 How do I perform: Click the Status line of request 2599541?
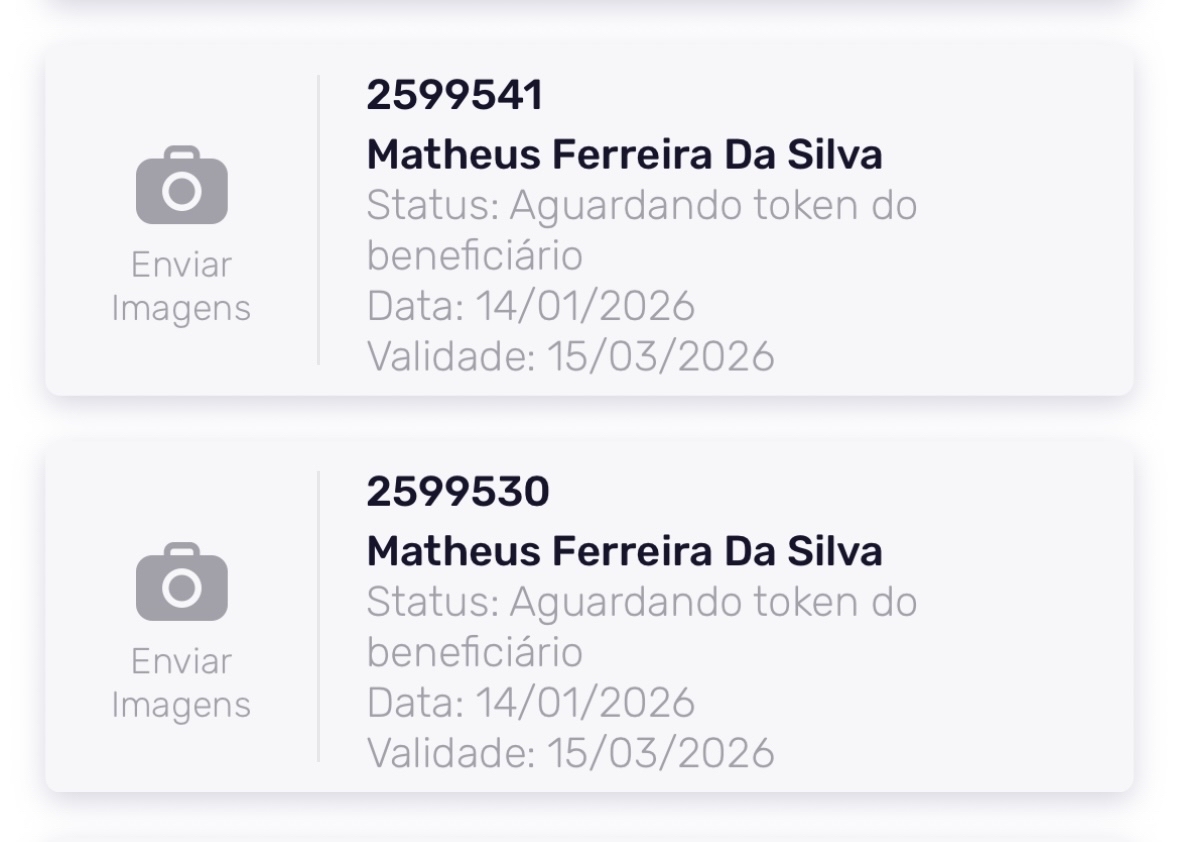click(641, 206)
